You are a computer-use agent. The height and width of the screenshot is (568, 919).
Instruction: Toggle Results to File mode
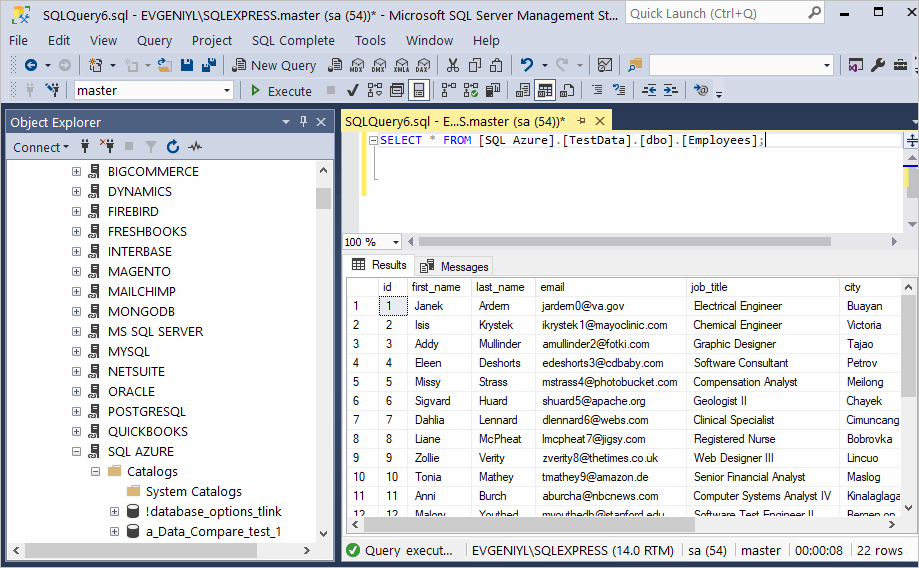point(567,90)
